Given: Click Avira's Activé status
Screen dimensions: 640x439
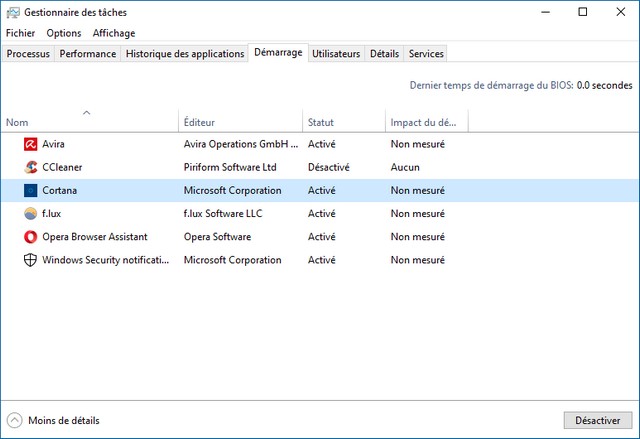Looking at the screenshot, I should tap(322, 144).
